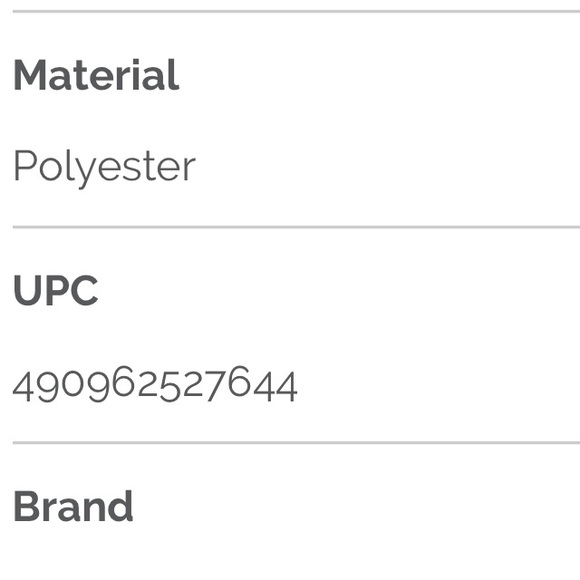Image resolution: width=580 pixels, height=580 pixels.
Task: Click the blank area right of the UPC number
Action: point(438,384)
